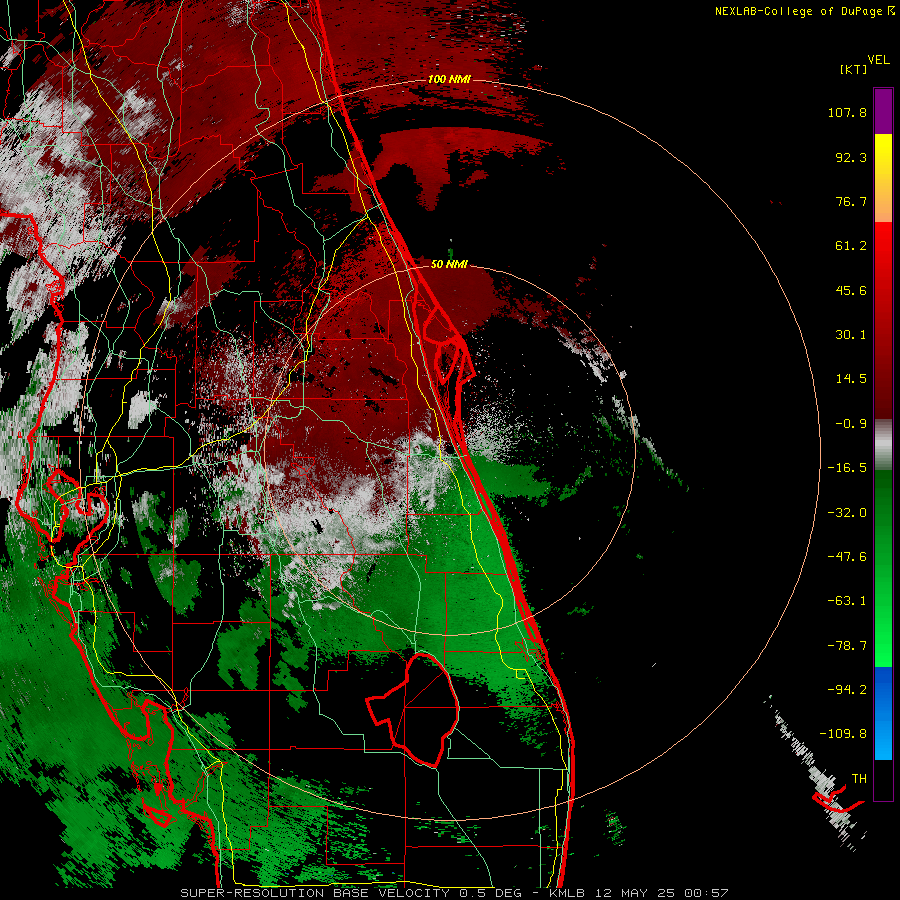Click the -16.5 velocity scale value

(x=847, y=468)
